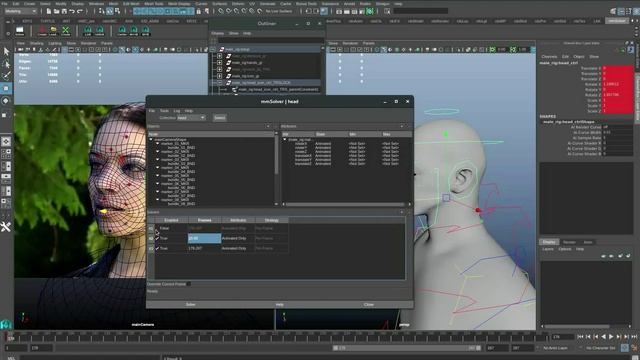Expand second male_rig child in Outliner

tap(219, 63)
